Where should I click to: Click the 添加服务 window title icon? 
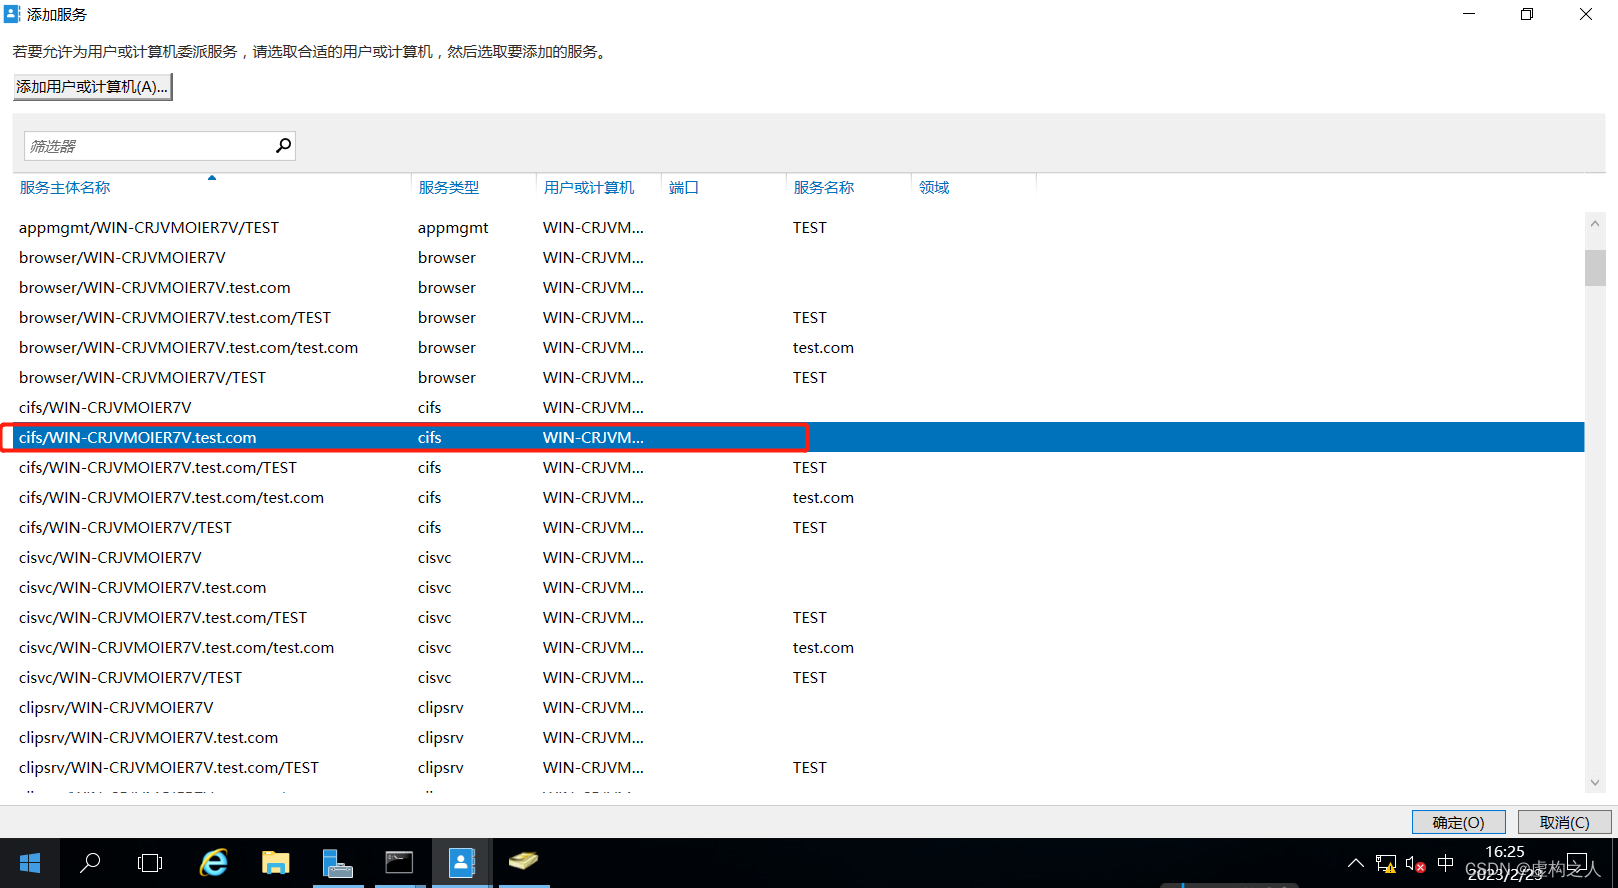(x=12, y=14)
